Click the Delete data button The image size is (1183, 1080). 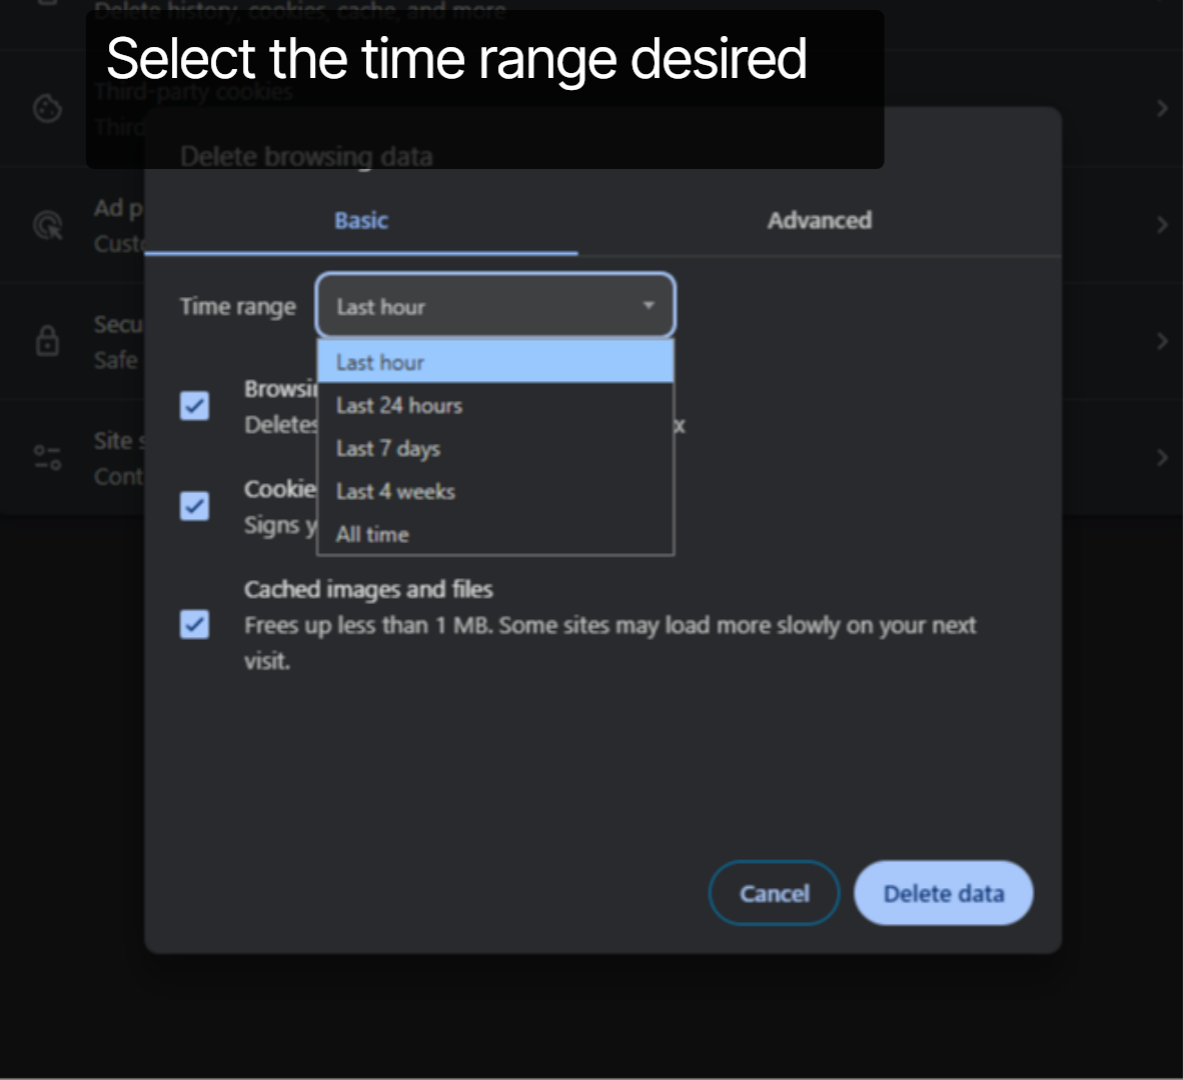tap(942, 892)
